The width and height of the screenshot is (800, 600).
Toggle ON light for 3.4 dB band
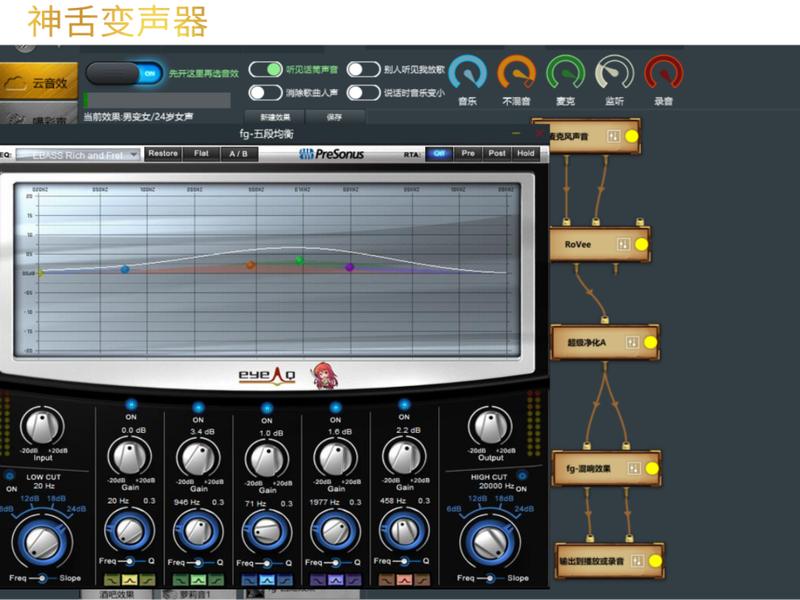tap(198, 407)
